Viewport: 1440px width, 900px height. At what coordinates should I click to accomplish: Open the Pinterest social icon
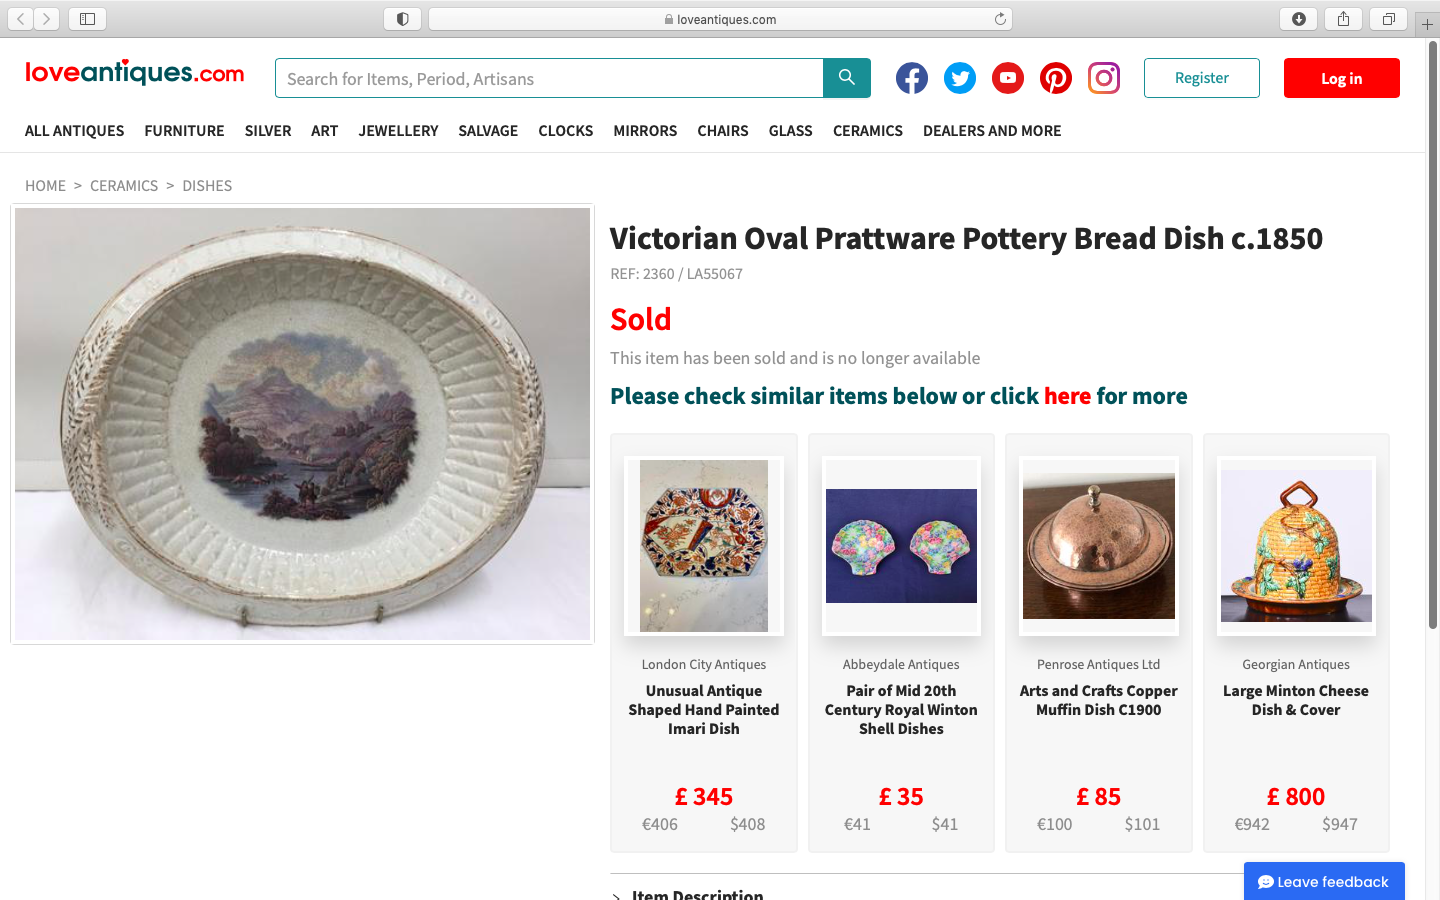1055,78
